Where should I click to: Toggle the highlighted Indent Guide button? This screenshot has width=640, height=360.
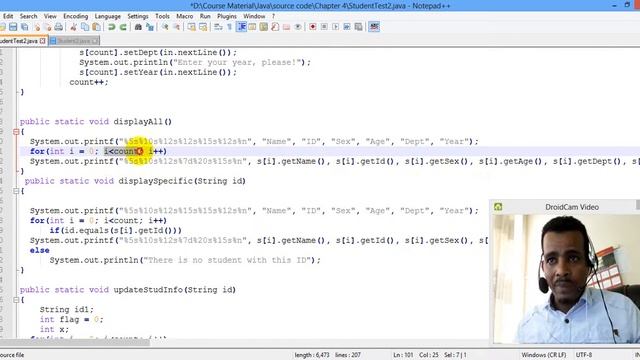241,27
